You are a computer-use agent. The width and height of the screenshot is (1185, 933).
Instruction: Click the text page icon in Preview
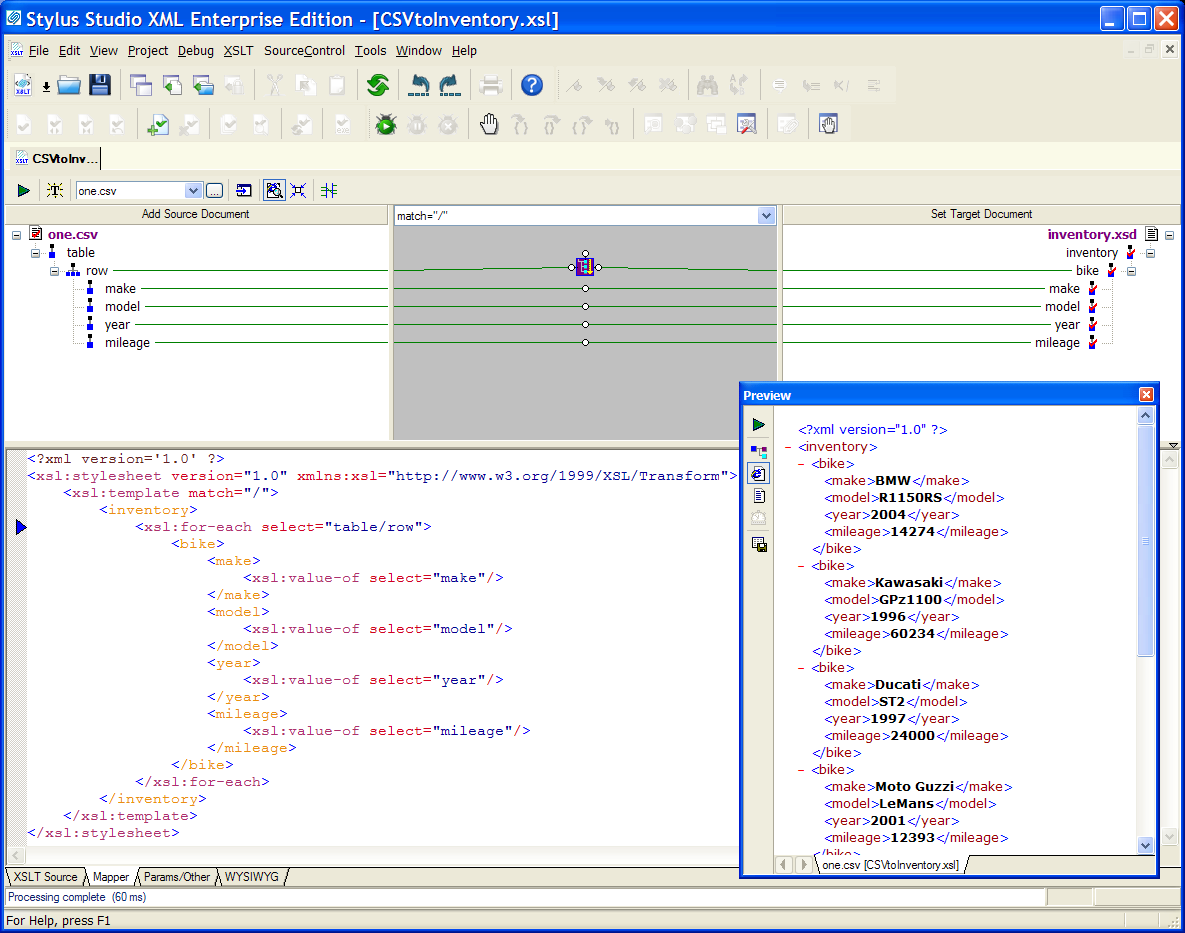coord(760,496)
